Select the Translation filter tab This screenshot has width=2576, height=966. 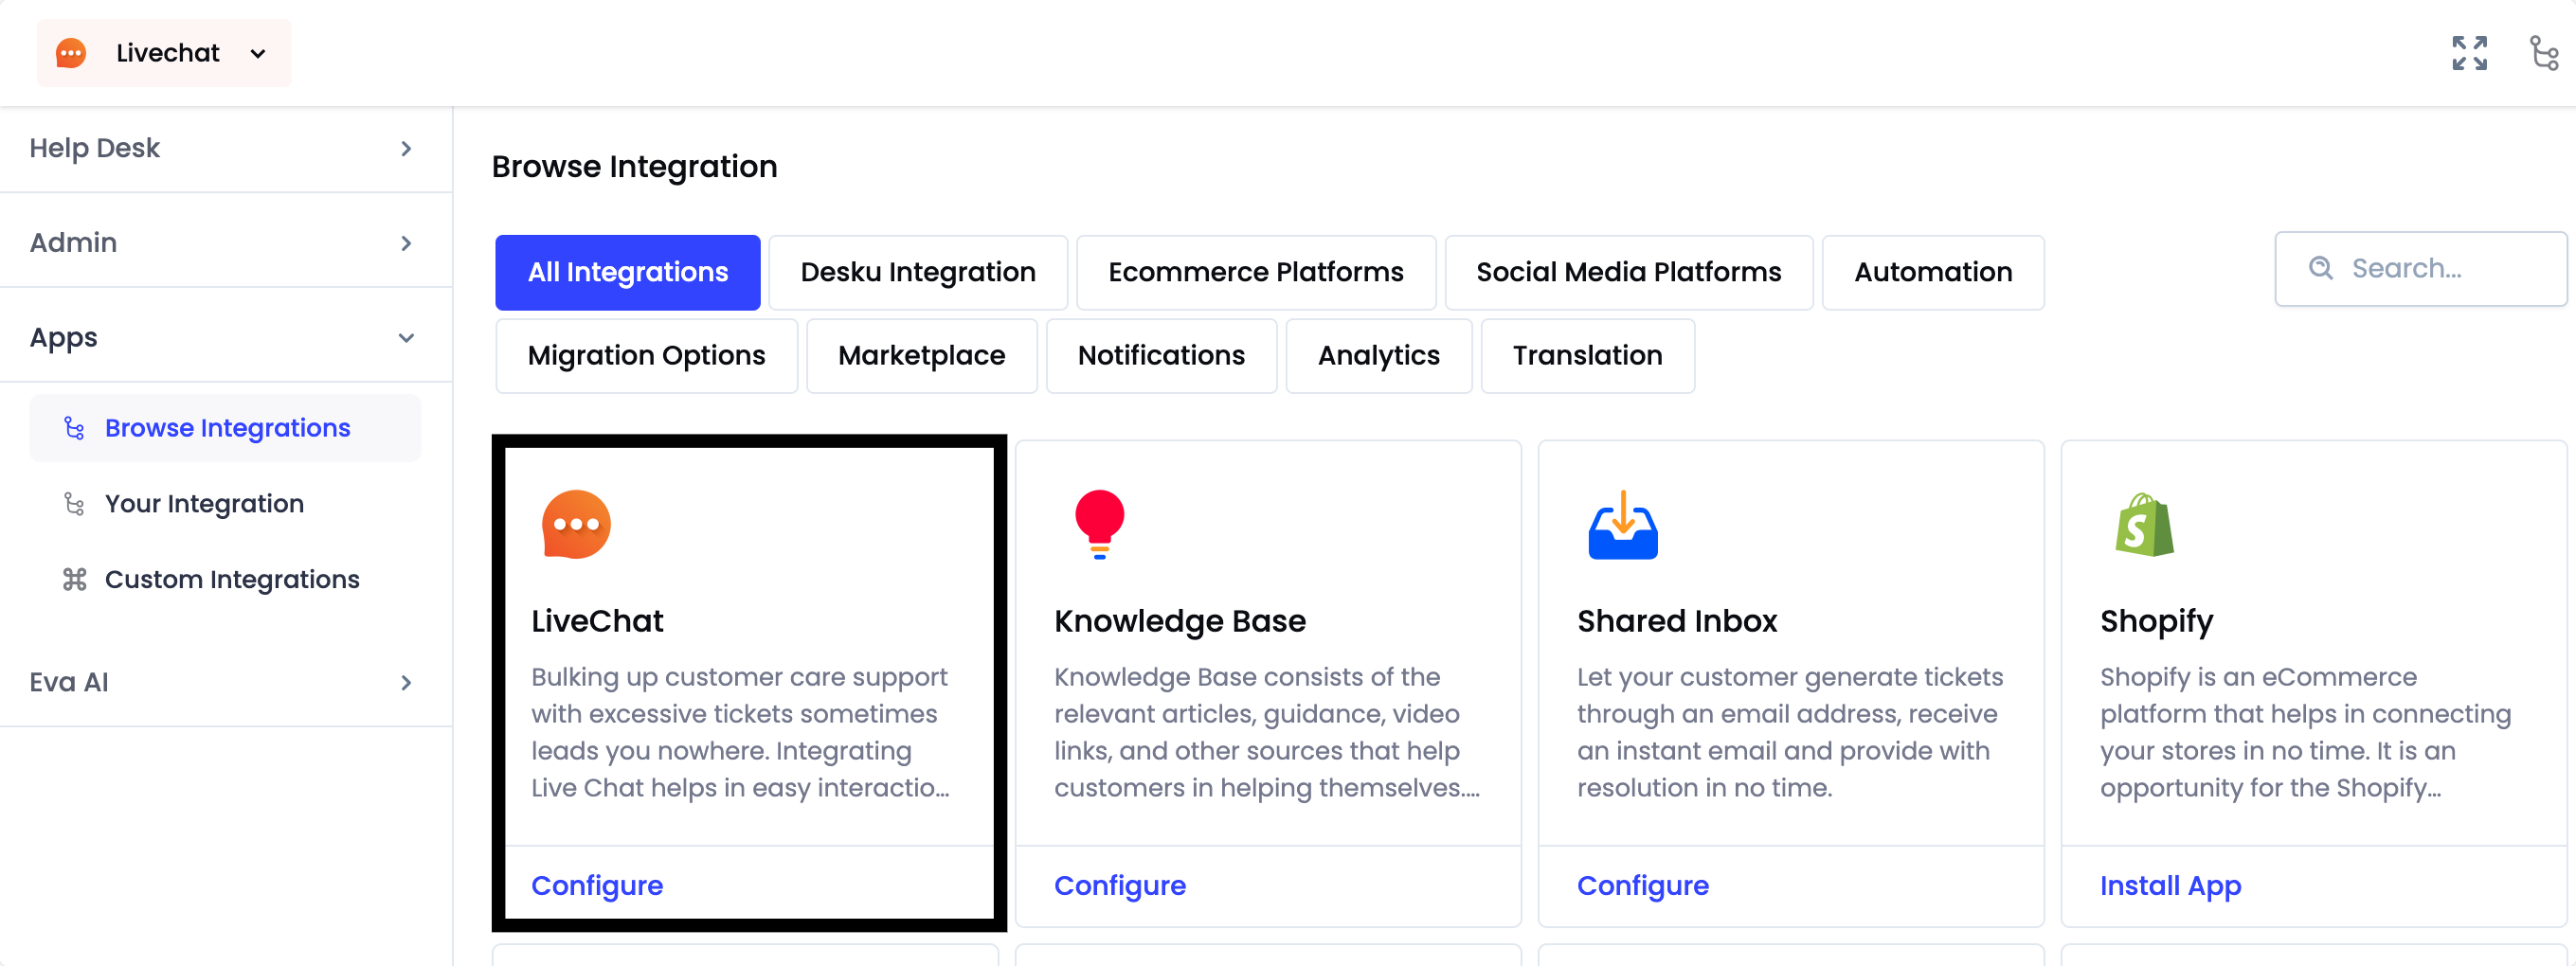click(1587, 355)
